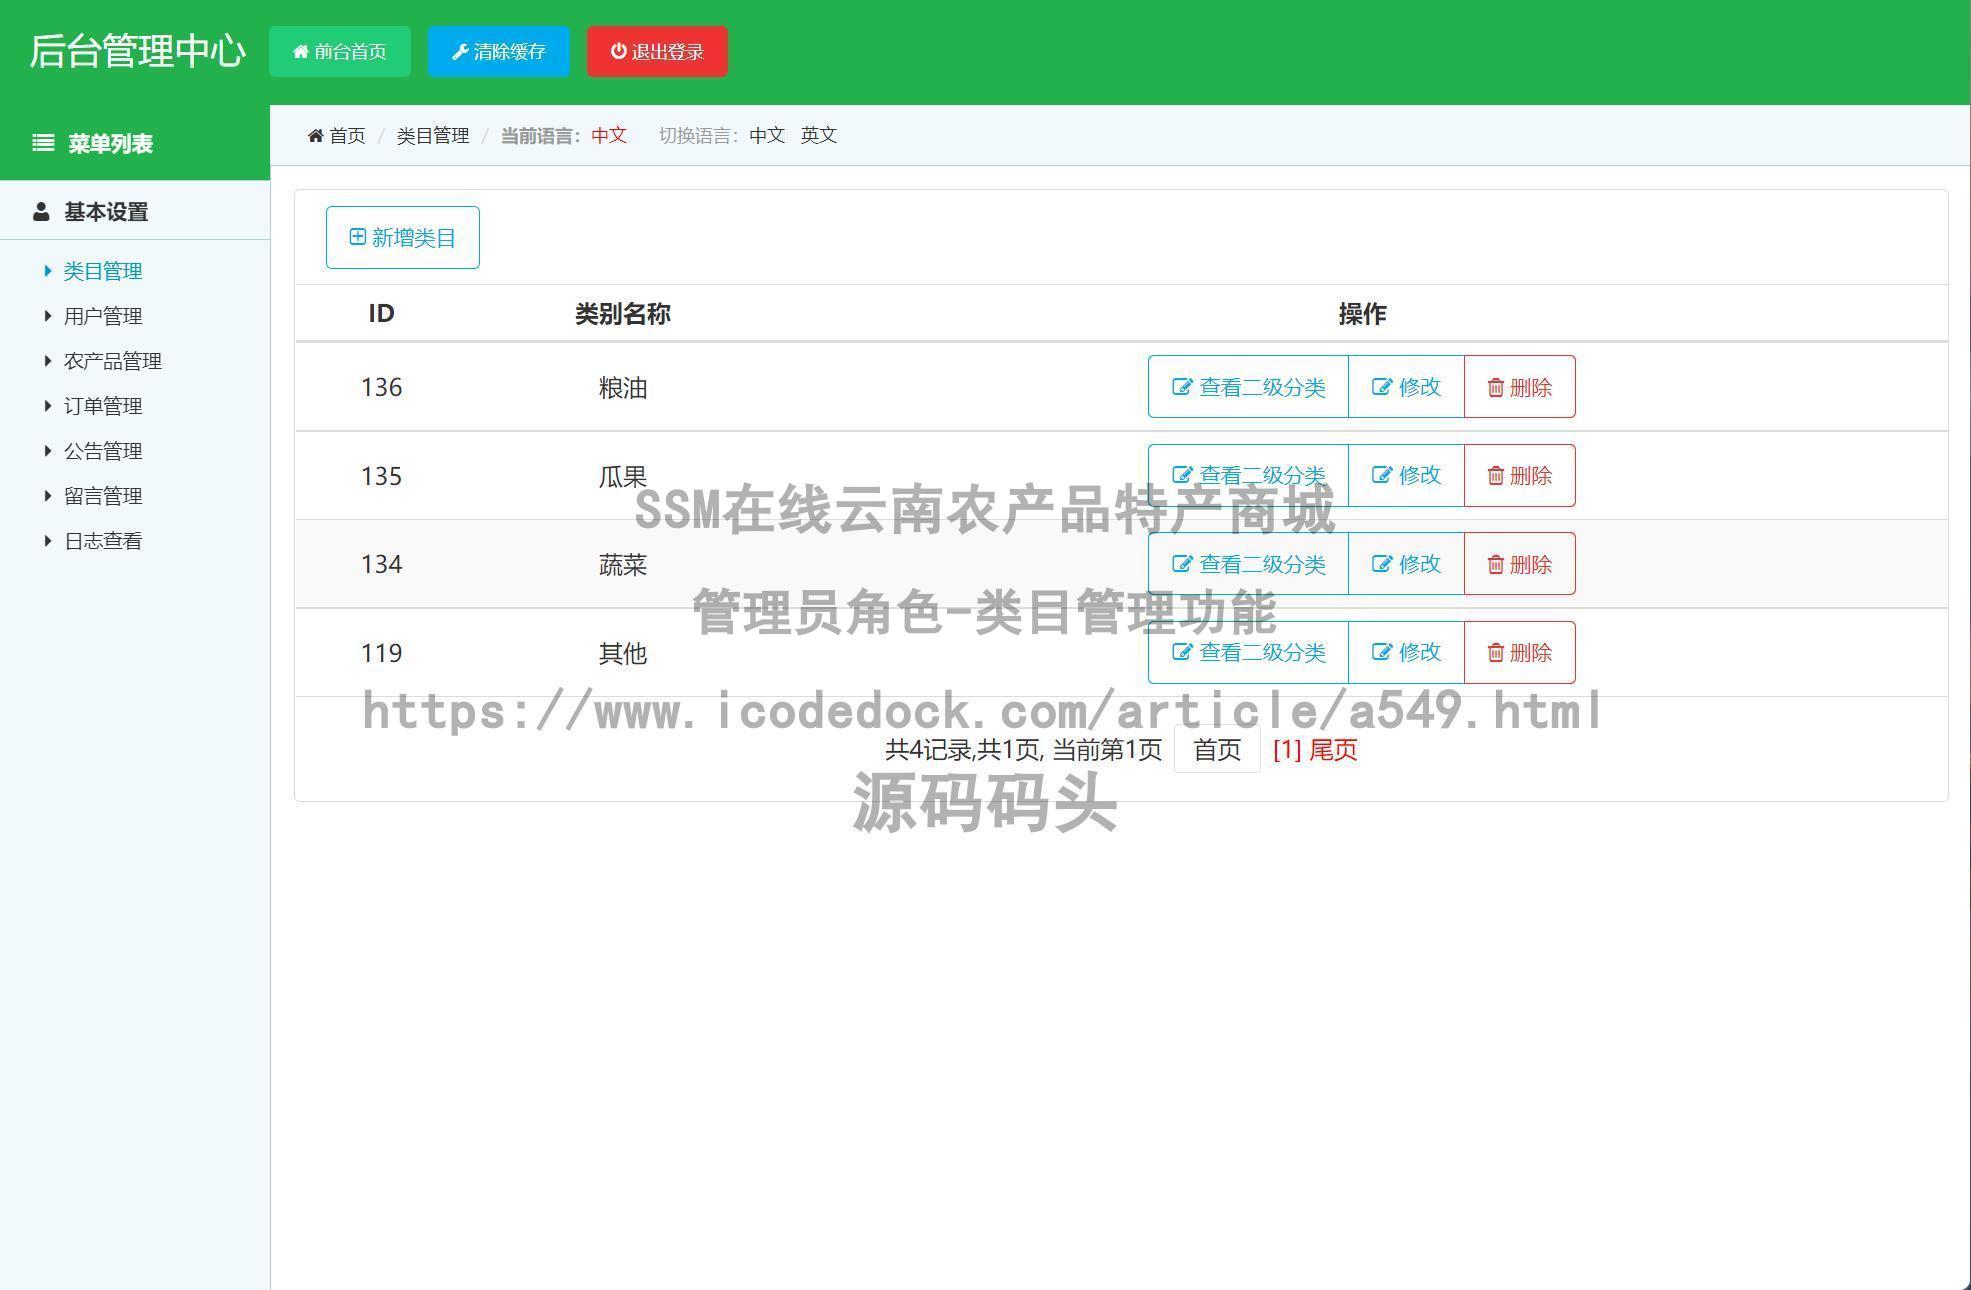This screenshot has width=1971, height=1290.
Task: Click plus icon in 新增类目 button
Action: [x=357, y=237]
